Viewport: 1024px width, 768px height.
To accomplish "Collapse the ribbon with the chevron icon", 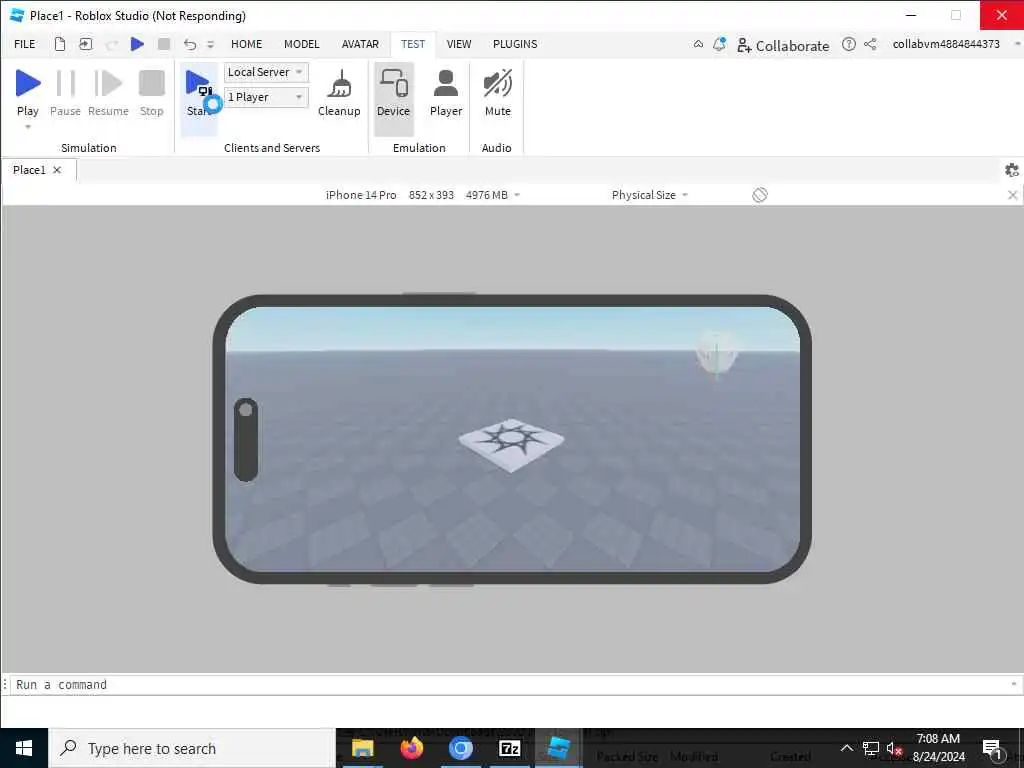I will pos(698,44).
